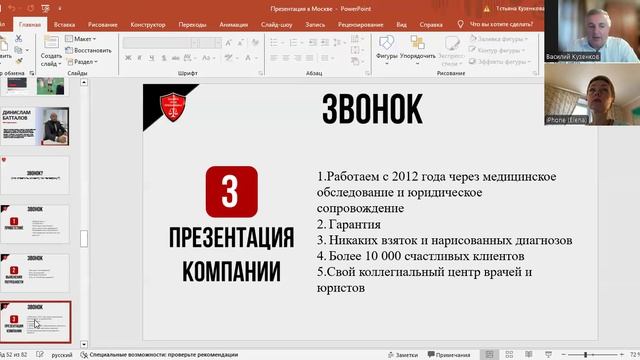Click the accessibility check status bar icon

(x=84, y=355)
